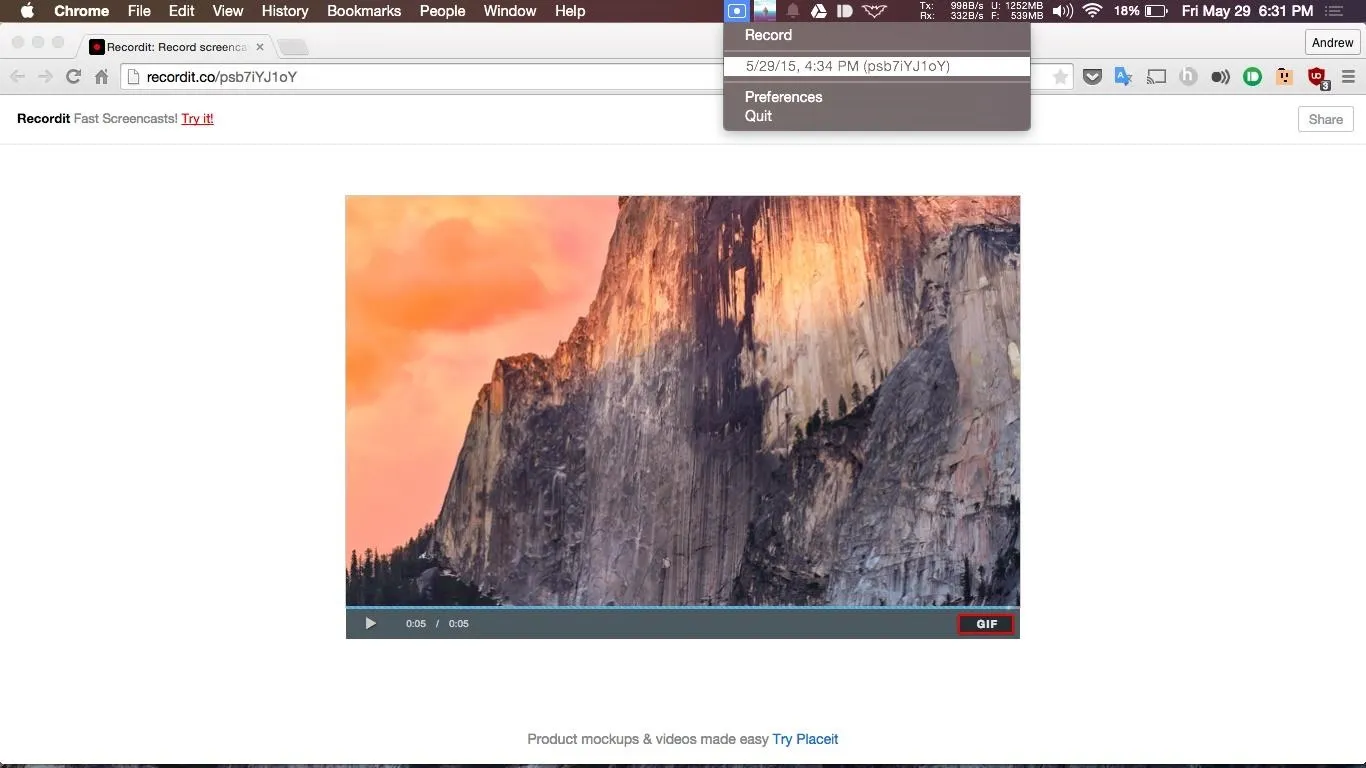Follow the Try it! link
This screenshot has height=768, width=1366.
tap(197, 118)
